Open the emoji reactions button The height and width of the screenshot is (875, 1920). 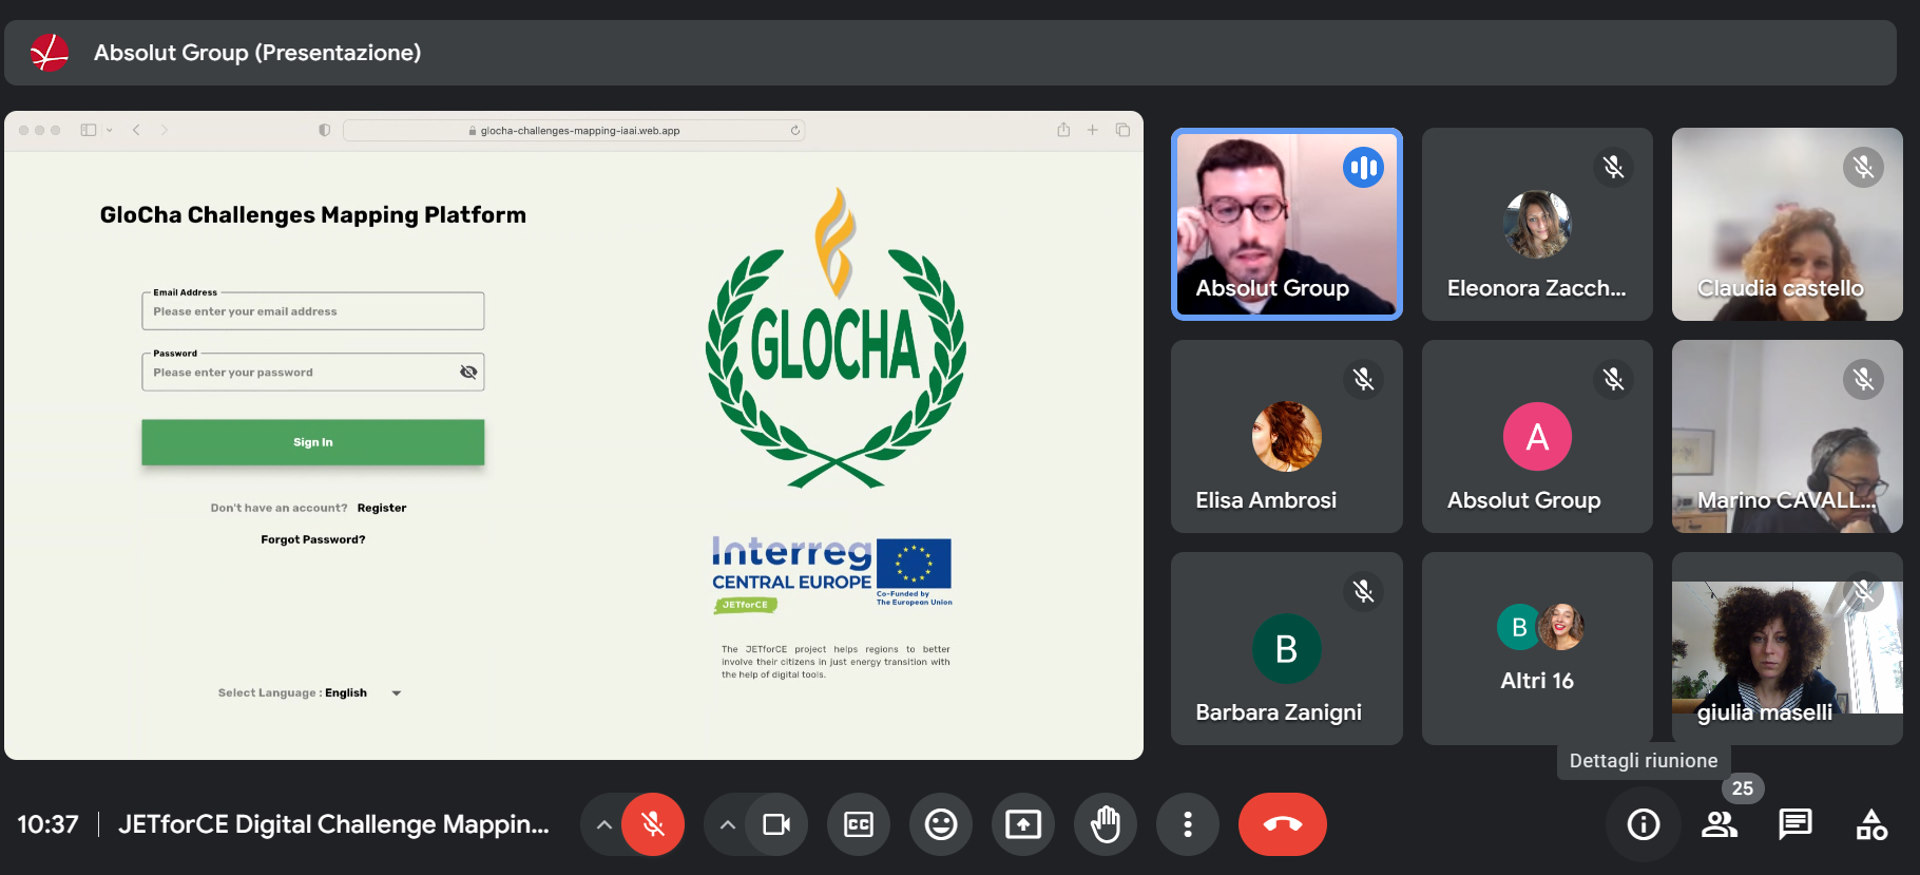(x=941, y=824)
